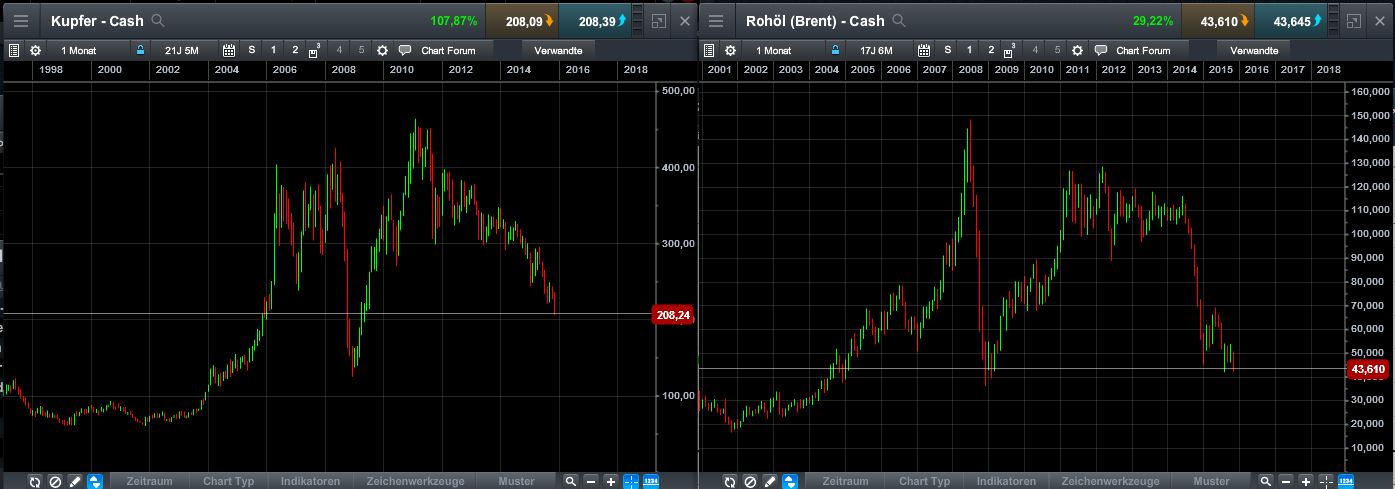Open Chart Typ menu on Kupfer chart
Image resolution: width=1395 pixels, height=489 pixels.
pyautogui.click(x=228, y=481)
